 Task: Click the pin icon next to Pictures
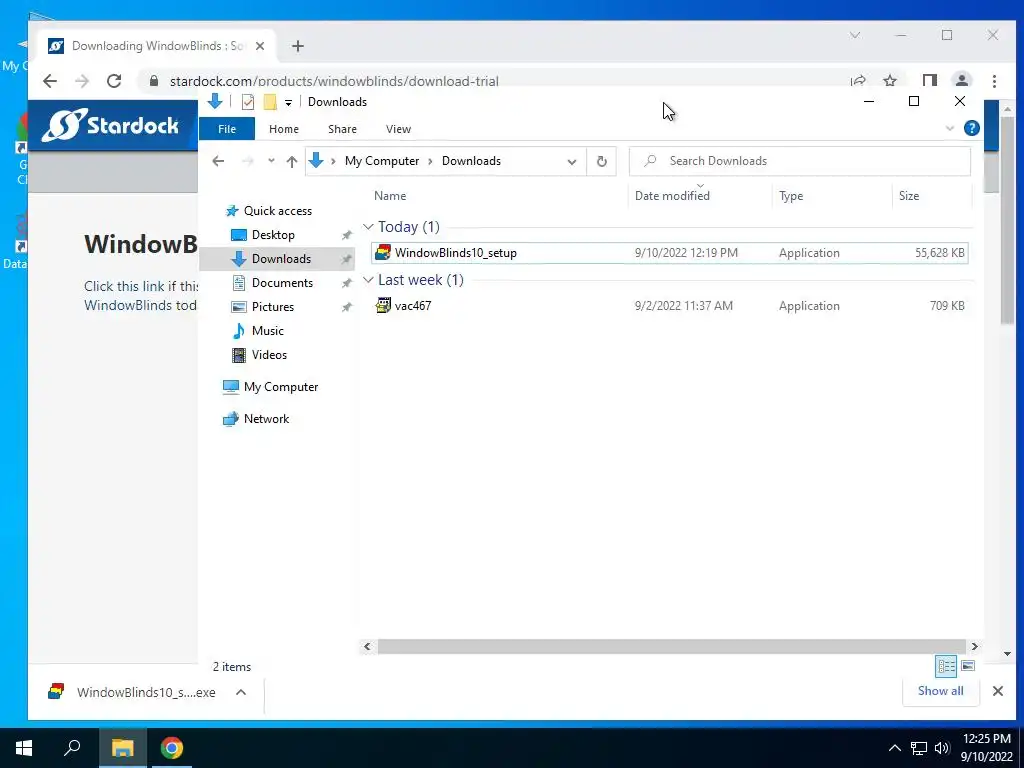tap(347, 308)
